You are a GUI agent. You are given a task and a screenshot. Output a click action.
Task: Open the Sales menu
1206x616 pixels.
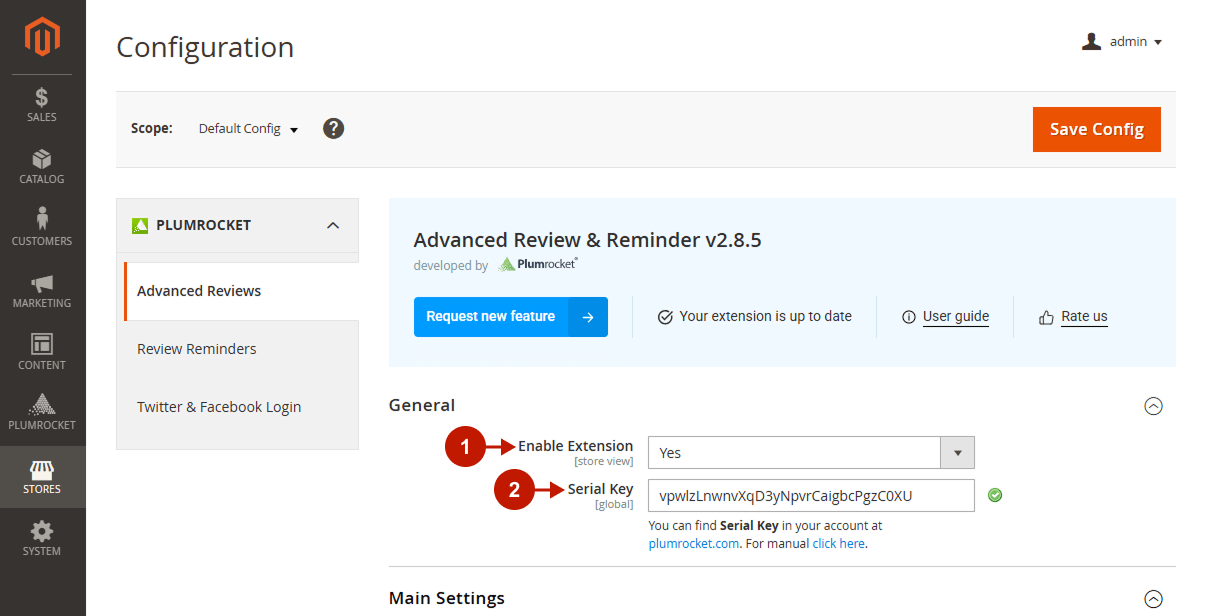[x=42, y=105]
